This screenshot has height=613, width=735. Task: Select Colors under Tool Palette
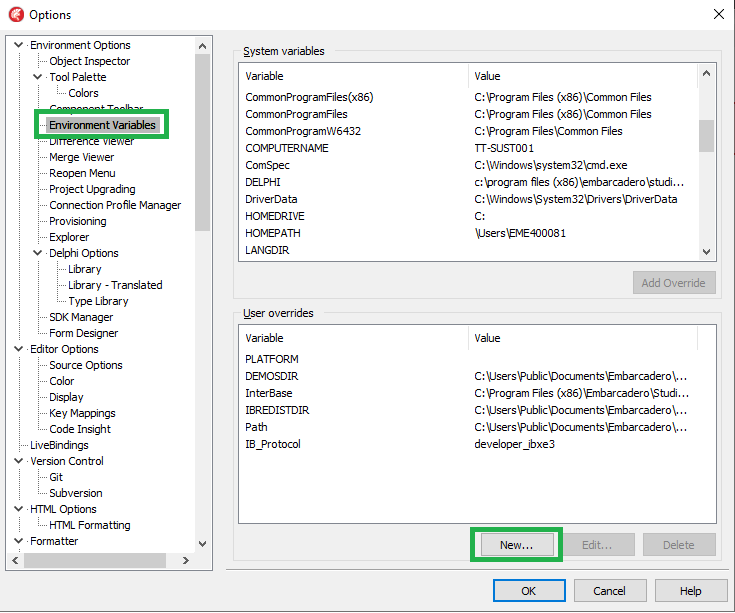(83, 93)
